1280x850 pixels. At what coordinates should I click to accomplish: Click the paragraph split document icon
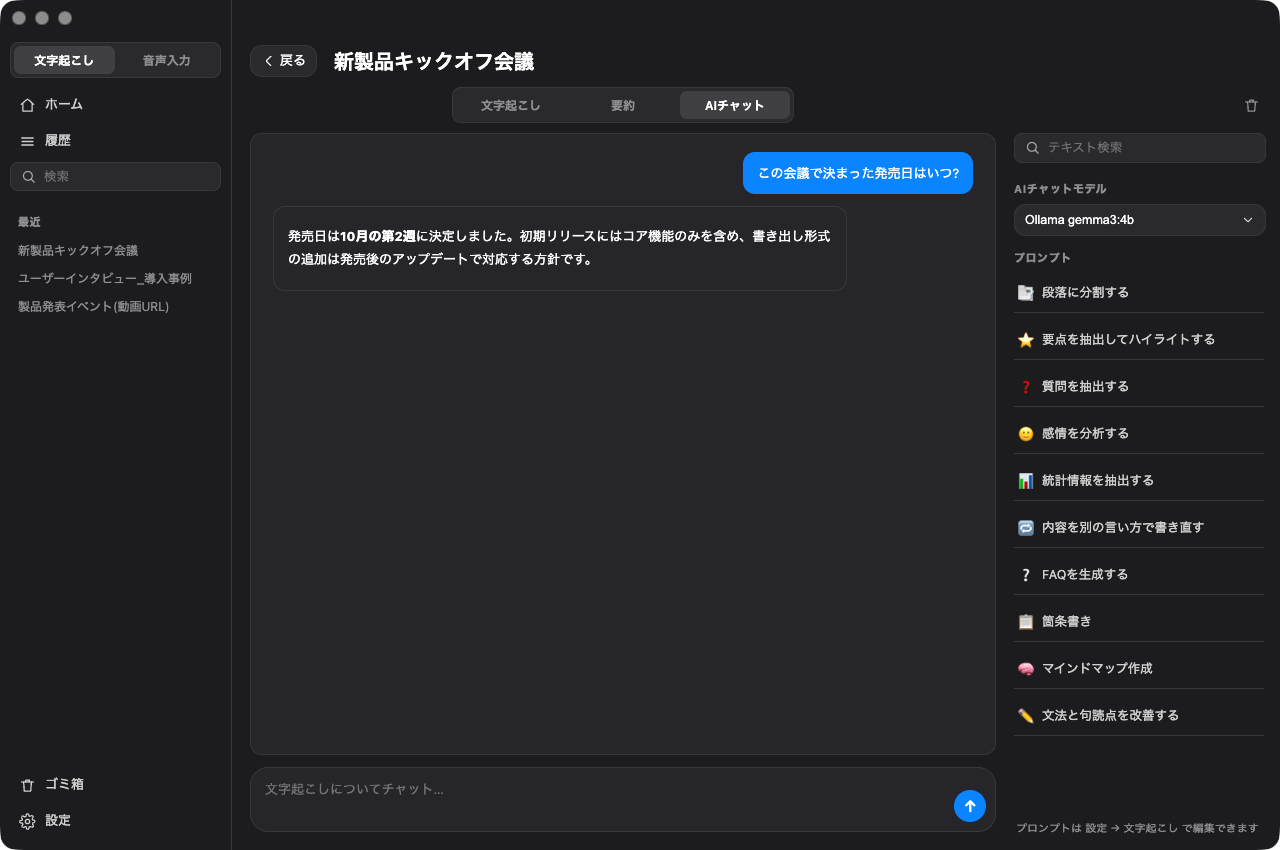click(1025, 293)
